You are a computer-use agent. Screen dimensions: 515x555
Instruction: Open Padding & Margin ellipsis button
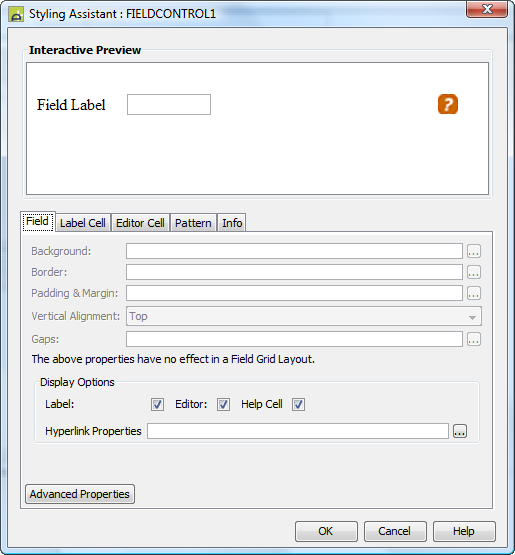tap(474, 293)
